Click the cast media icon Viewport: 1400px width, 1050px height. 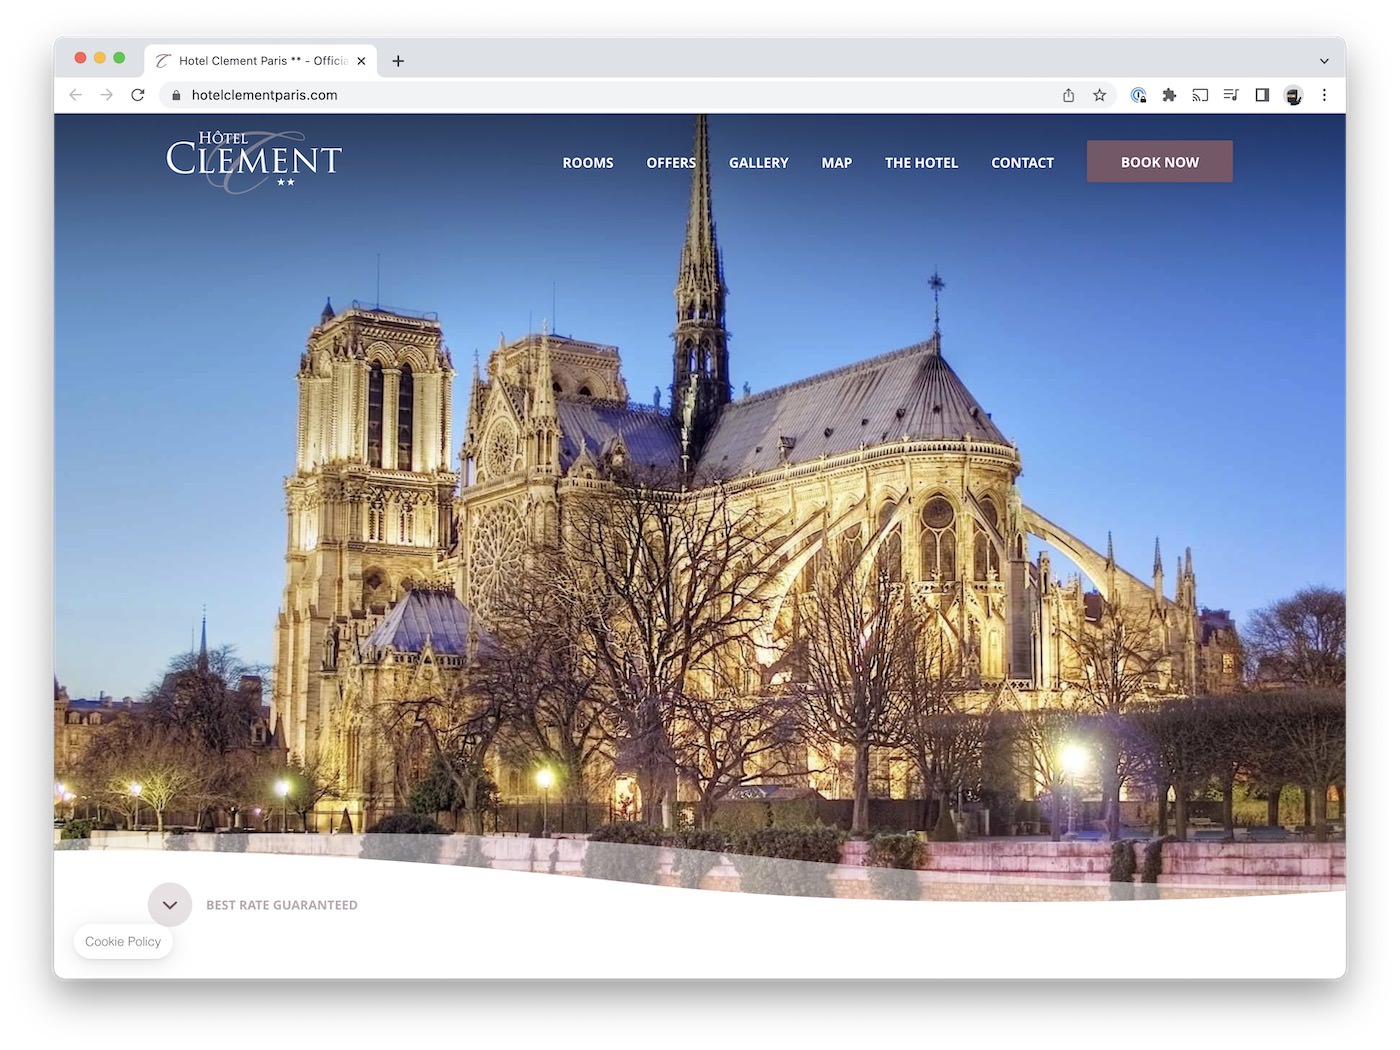pos(1200,95)
